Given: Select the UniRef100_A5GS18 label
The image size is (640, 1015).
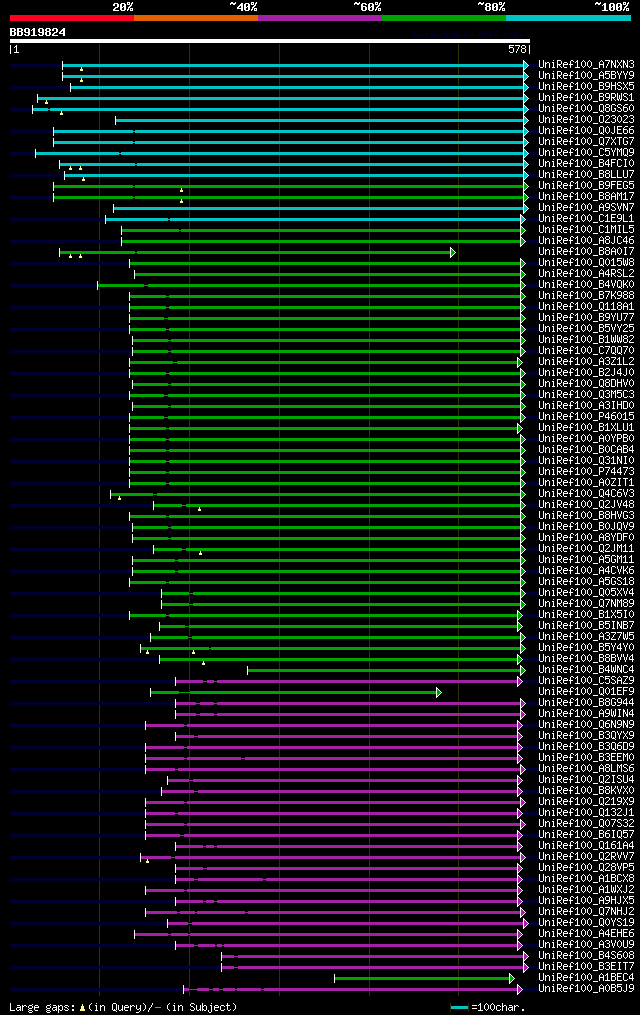Looking at the screenshot, I should pyautogui.click(x=586, y=582).
